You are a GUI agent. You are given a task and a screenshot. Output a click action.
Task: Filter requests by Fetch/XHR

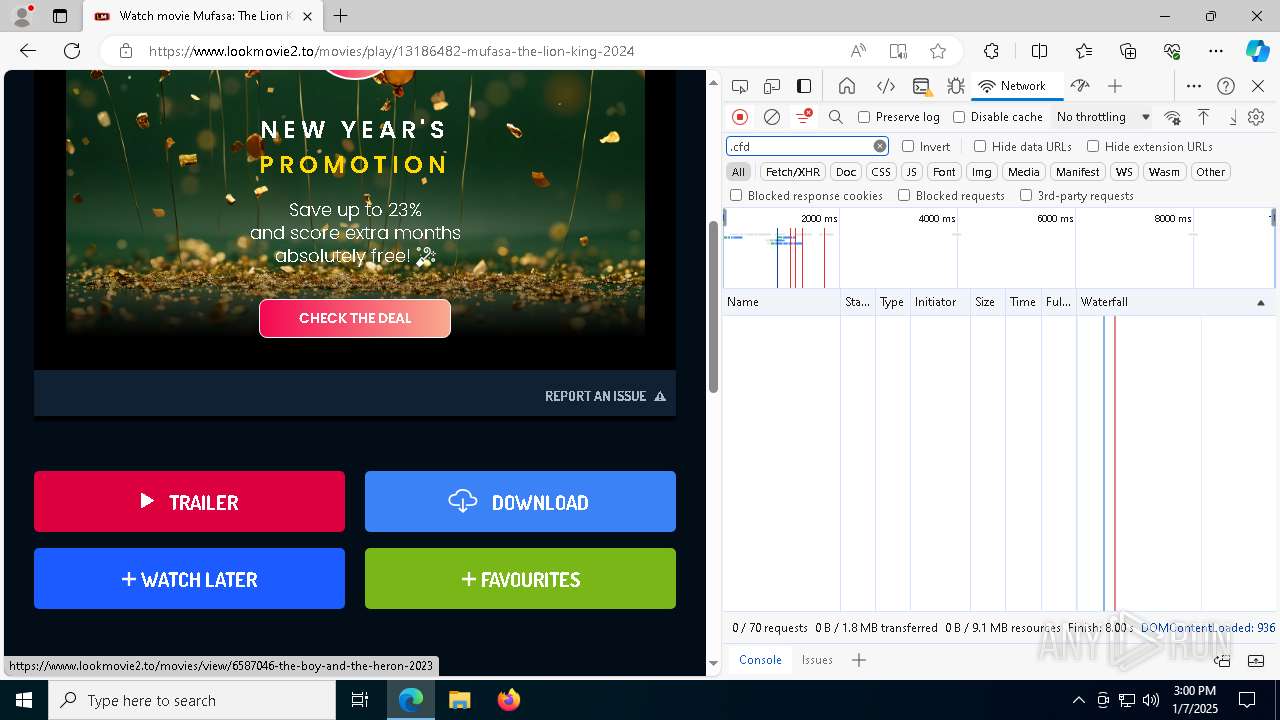coord(793,172)
